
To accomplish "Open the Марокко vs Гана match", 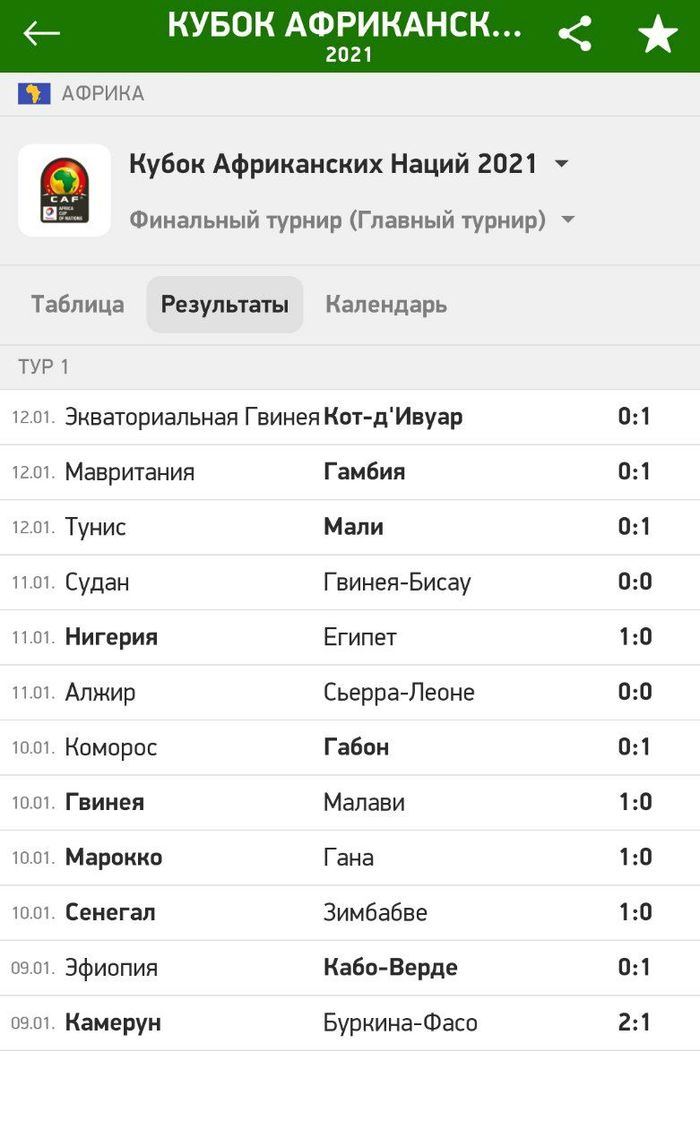I will [x=350, y=858].
